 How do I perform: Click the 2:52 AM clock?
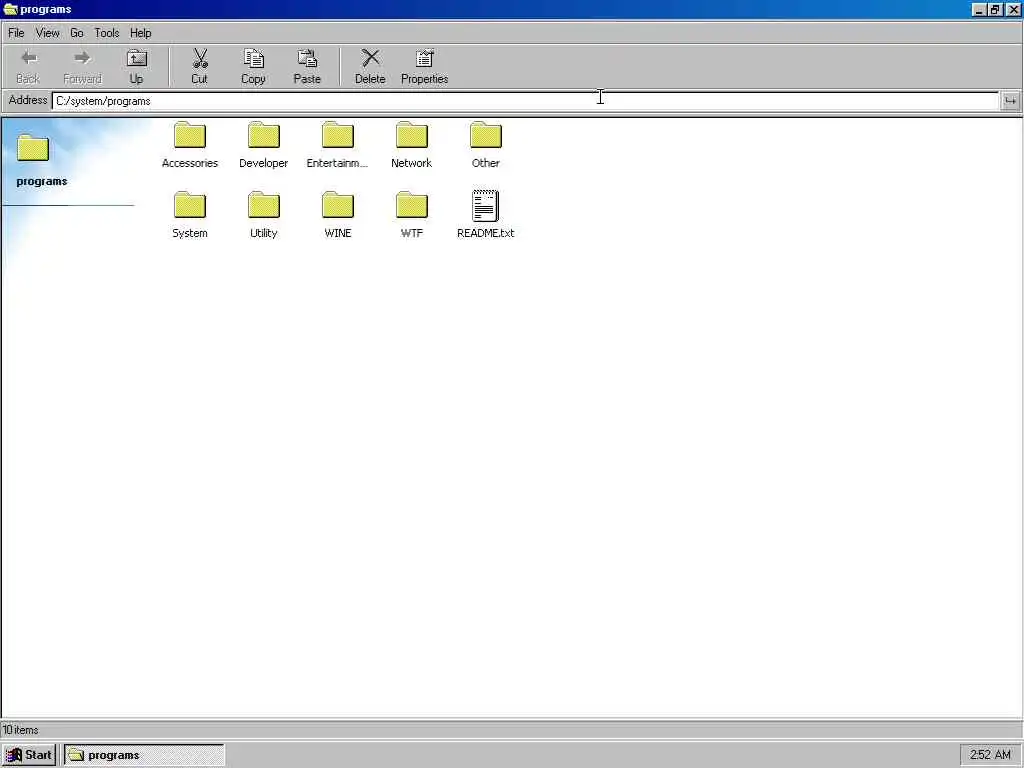pos(990,755)
